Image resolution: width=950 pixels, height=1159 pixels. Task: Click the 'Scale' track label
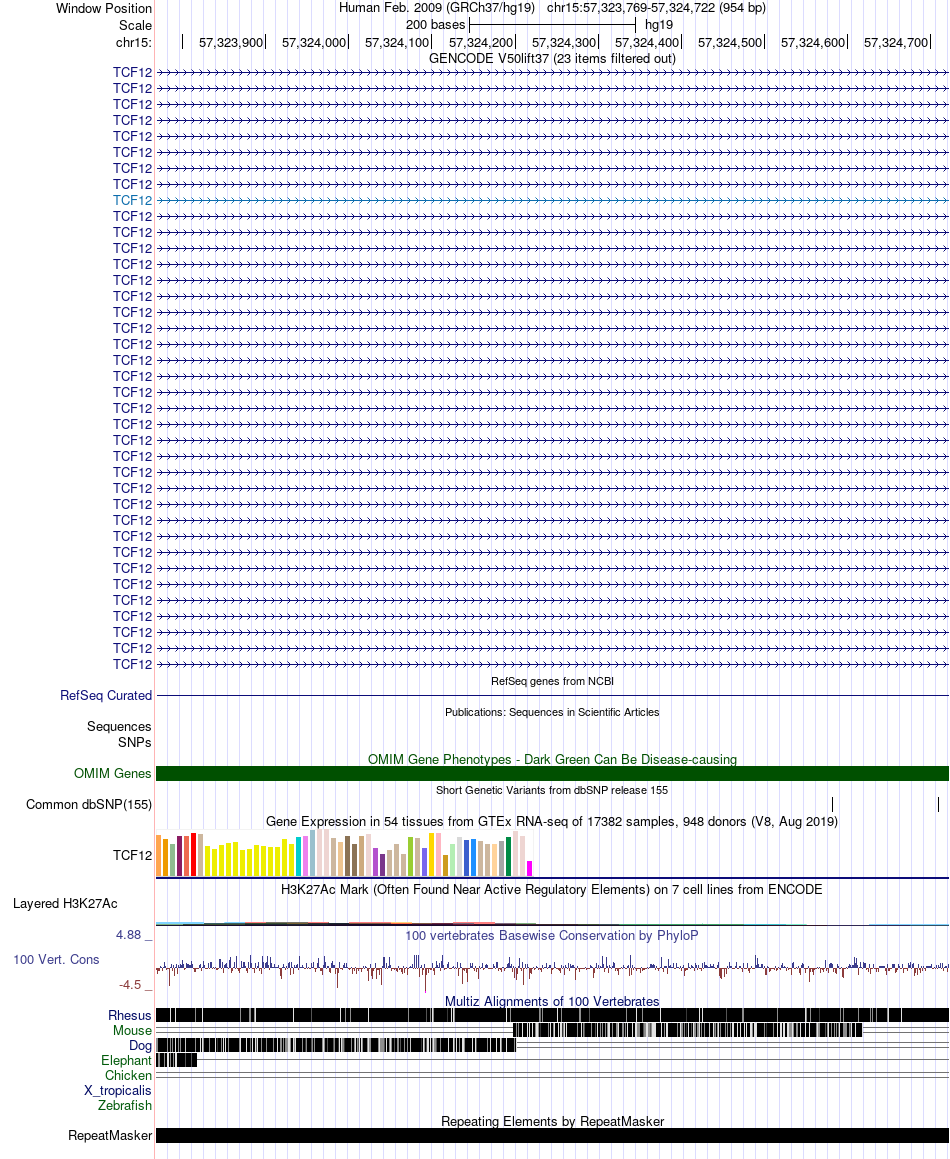tap(135, 25)
